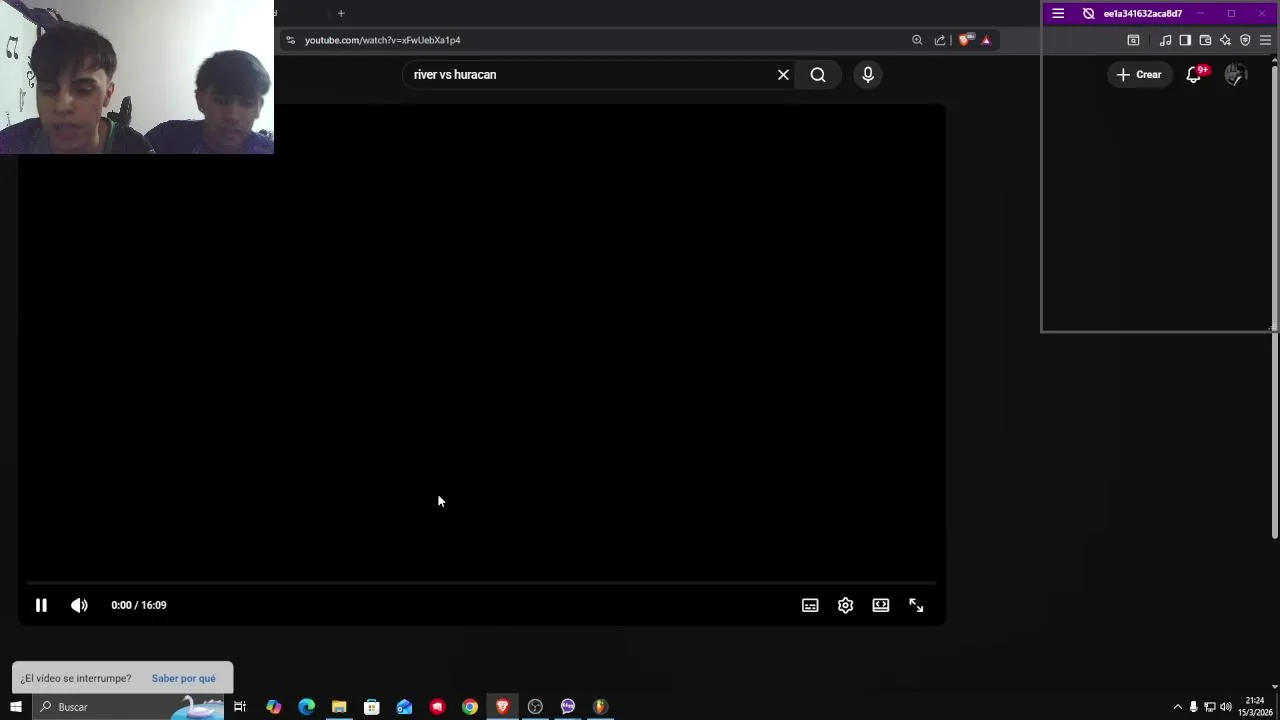Open FL Studio from the taskbar
The height and width of the screenshot is (720, 1280).
click(600, 707)
